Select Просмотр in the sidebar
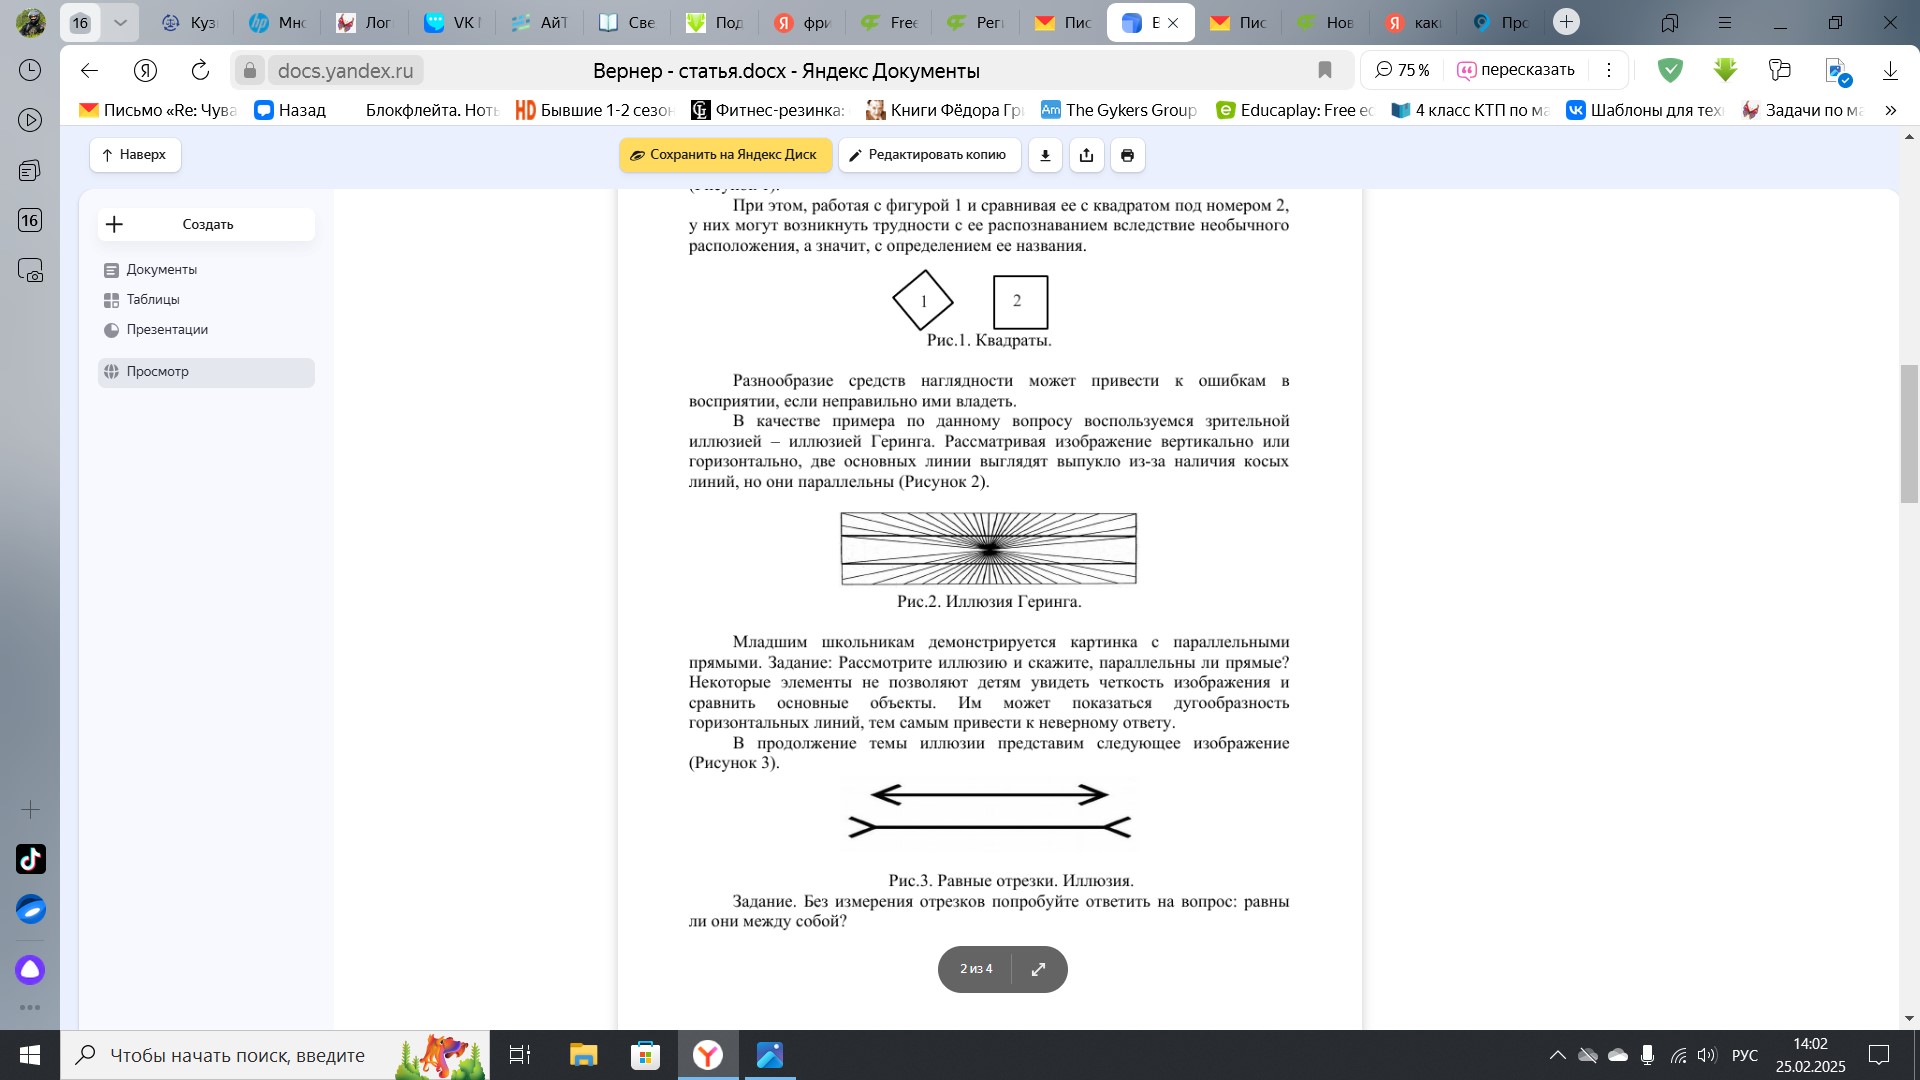 pos(206,372)
